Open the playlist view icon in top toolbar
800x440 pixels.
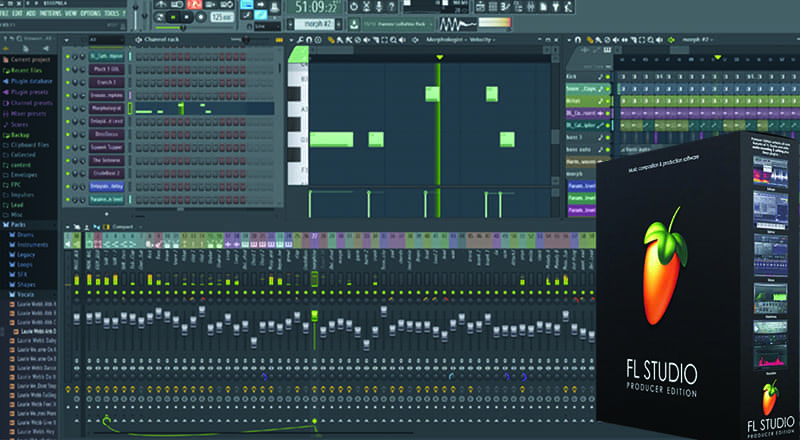[481, 7]
